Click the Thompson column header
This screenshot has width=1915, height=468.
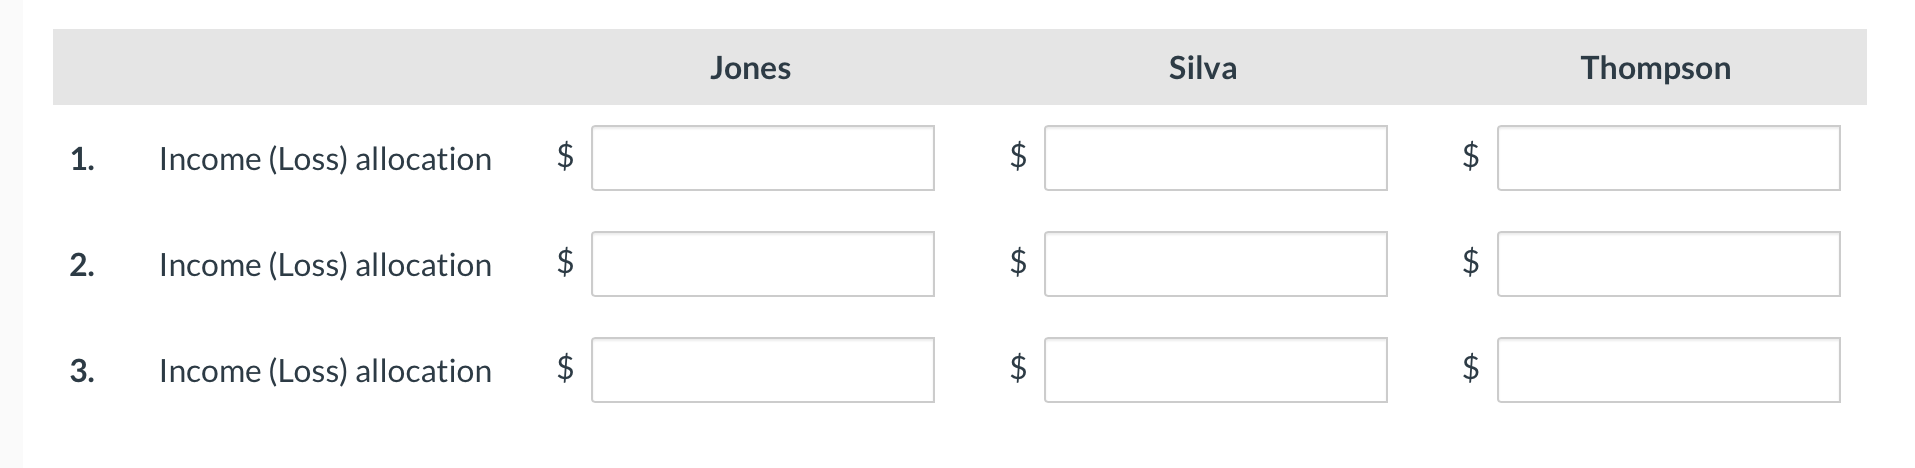coord(1655,68)
